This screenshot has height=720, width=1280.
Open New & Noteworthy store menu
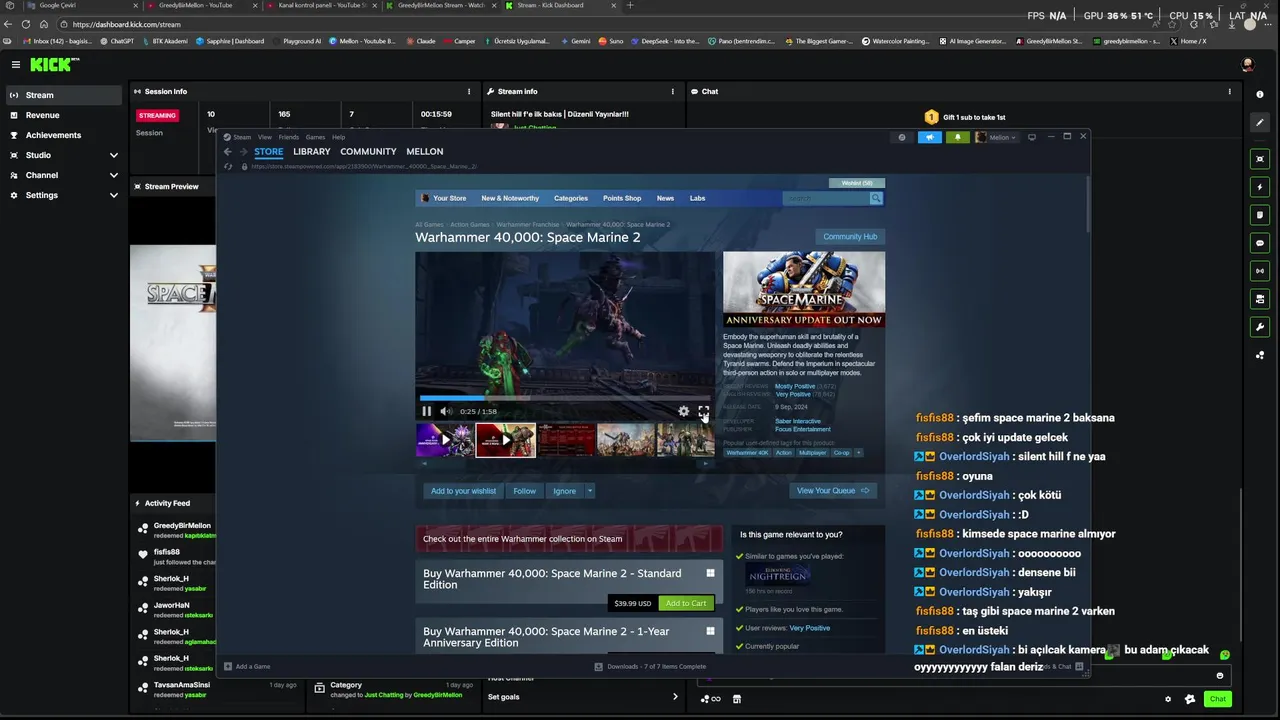(x=510, y=198)
